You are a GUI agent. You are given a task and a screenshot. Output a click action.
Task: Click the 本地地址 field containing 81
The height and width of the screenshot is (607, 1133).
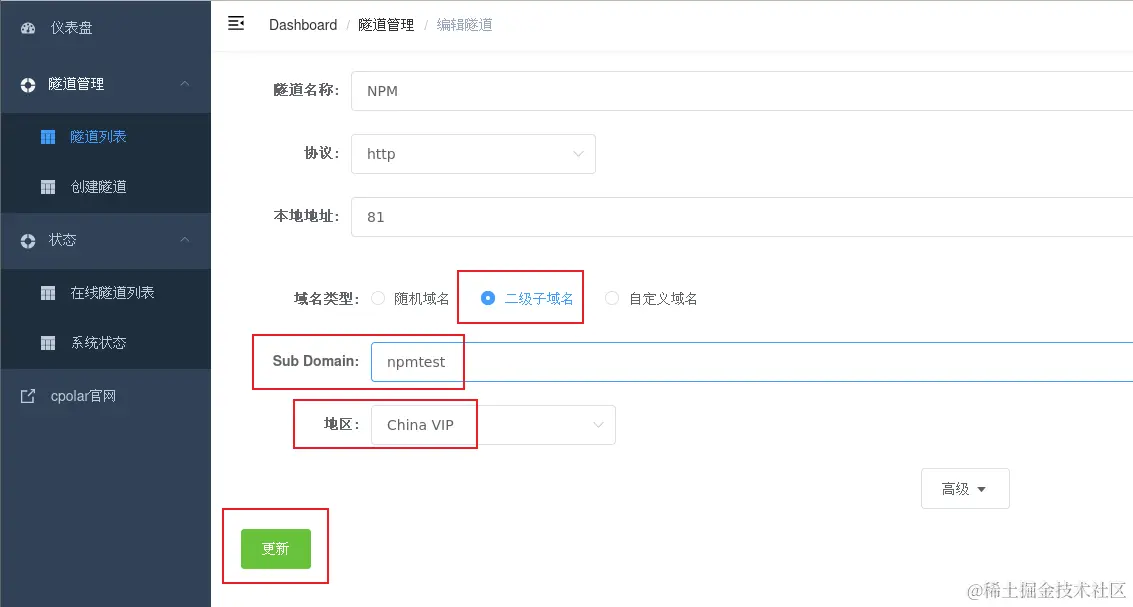coord(742,217)
